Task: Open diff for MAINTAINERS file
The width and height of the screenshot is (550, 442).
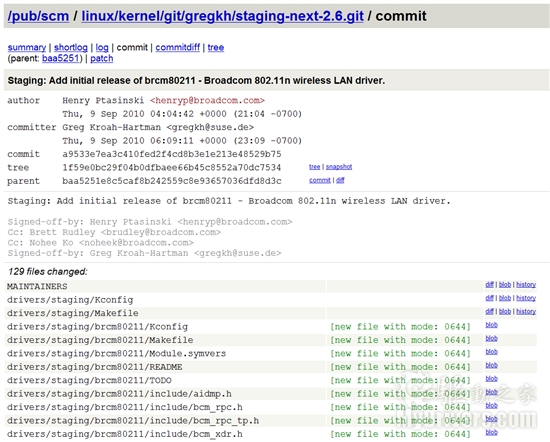Action: pos(490,284)
